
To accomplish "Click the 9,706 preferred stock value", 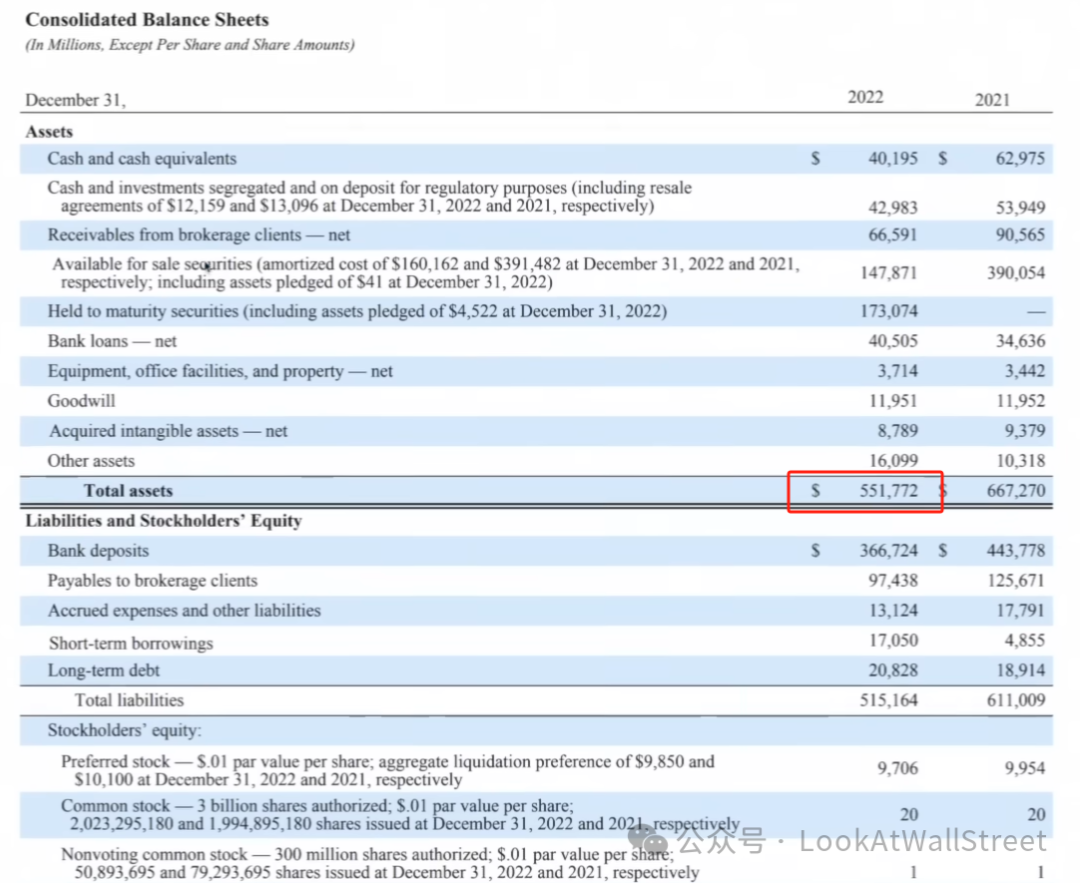I will [897, 769].
